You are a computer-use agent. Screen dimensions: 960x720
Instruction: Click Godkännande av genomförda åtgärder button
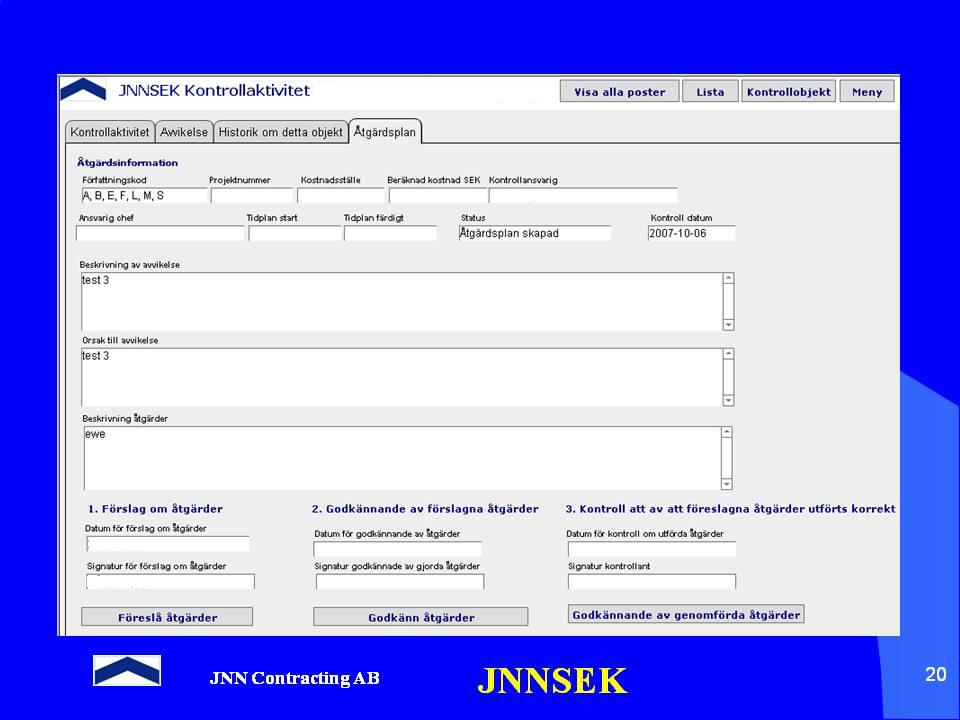(686, 614)
